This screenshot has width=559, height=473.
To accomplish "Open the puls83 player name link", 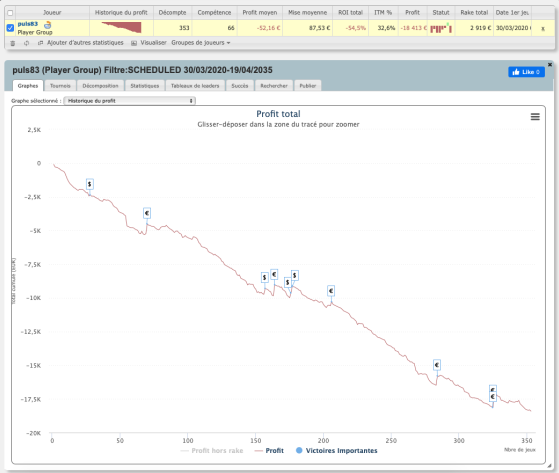I will [27, 24].
